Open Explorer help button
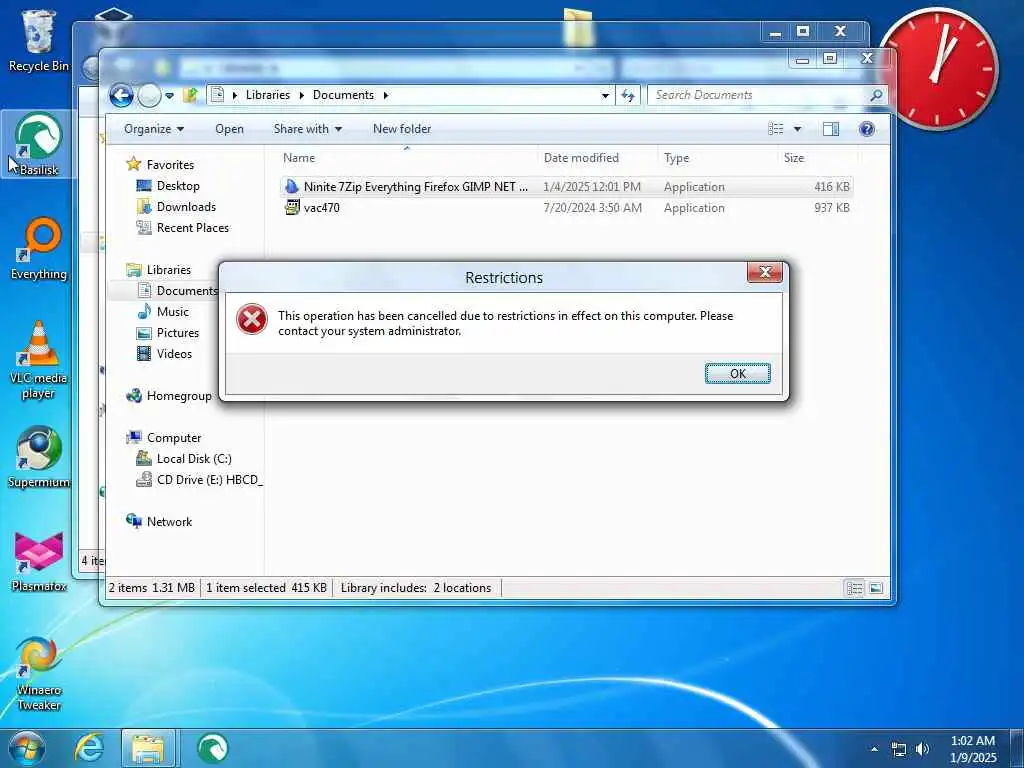The width and height of the screenshot is (1024, 768). (x=867, y=129)
